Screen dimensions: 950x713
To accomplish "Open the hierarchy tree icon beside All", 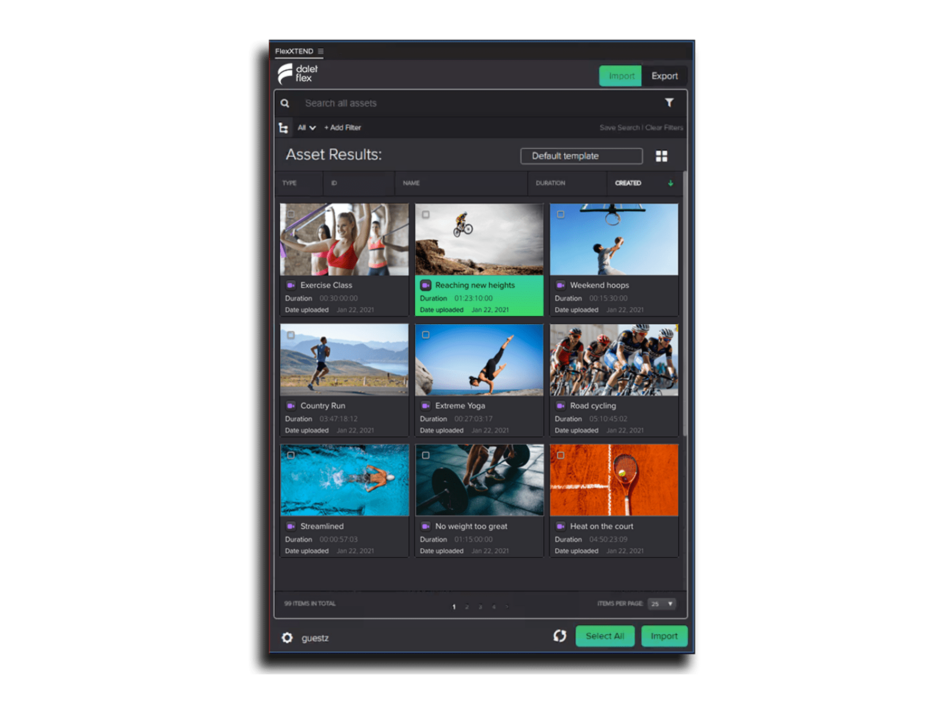I will click(284, 128).
